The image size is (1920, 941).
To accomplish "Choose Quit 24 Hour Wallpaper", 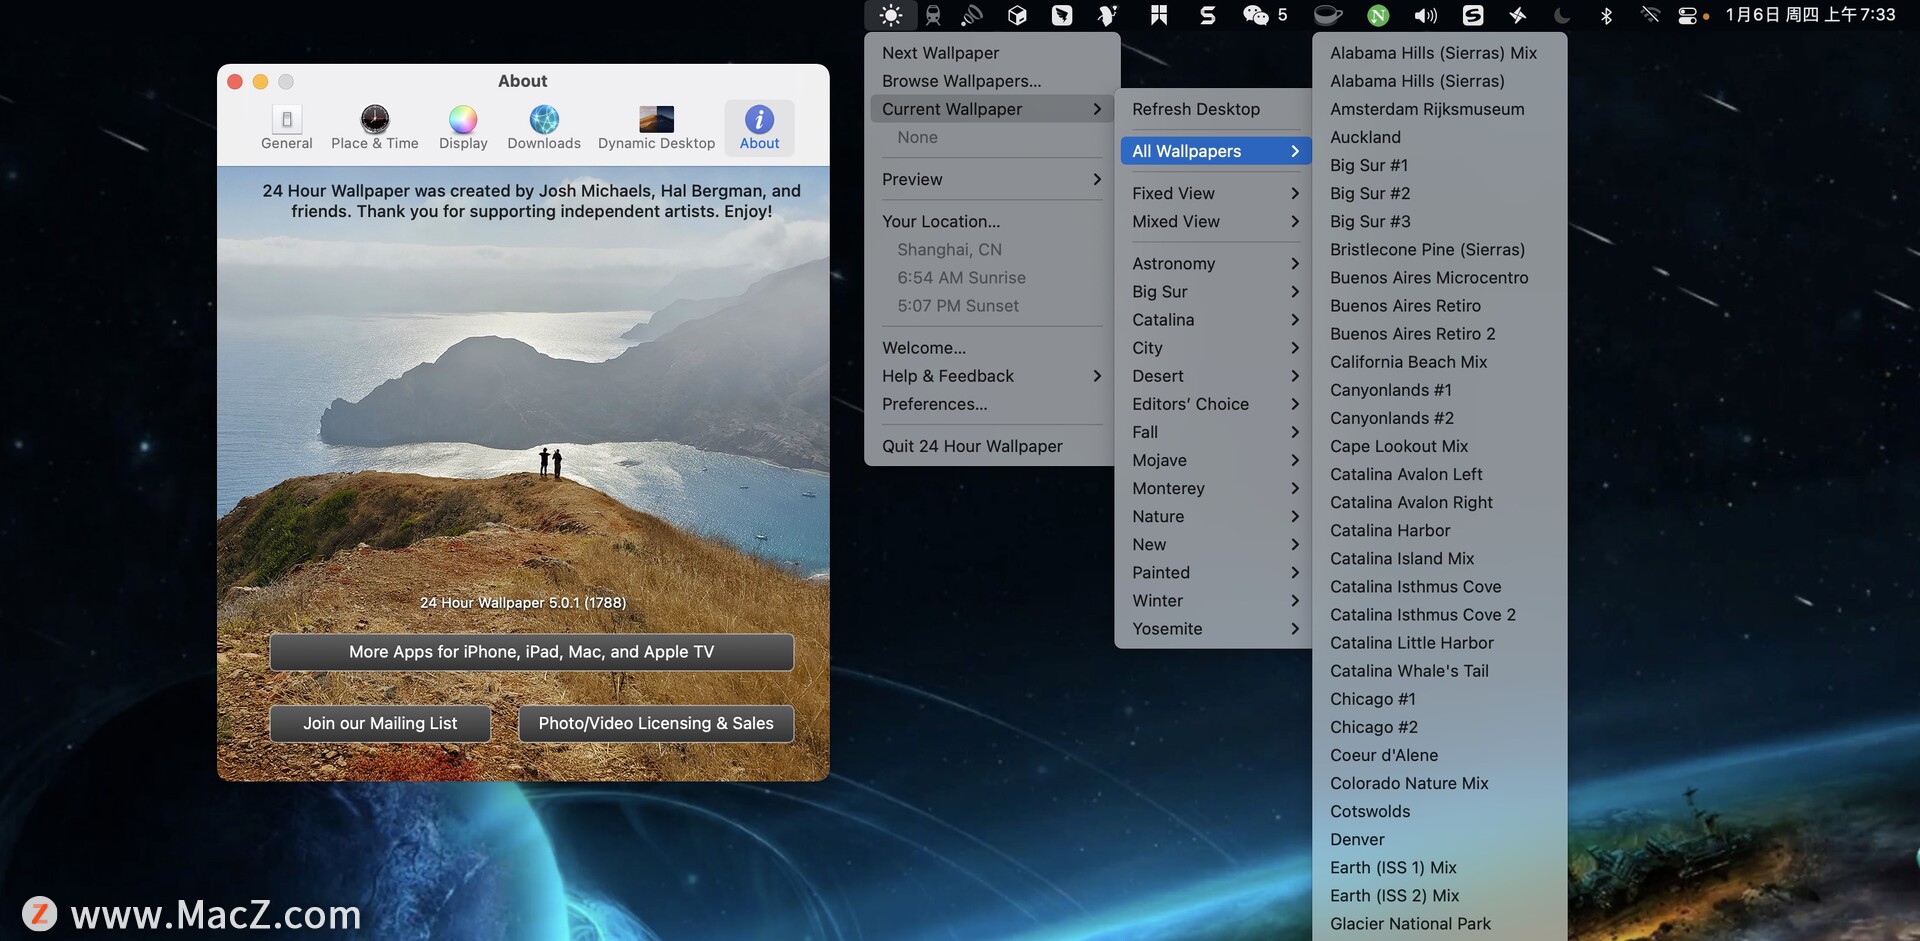I will (991, 446).
